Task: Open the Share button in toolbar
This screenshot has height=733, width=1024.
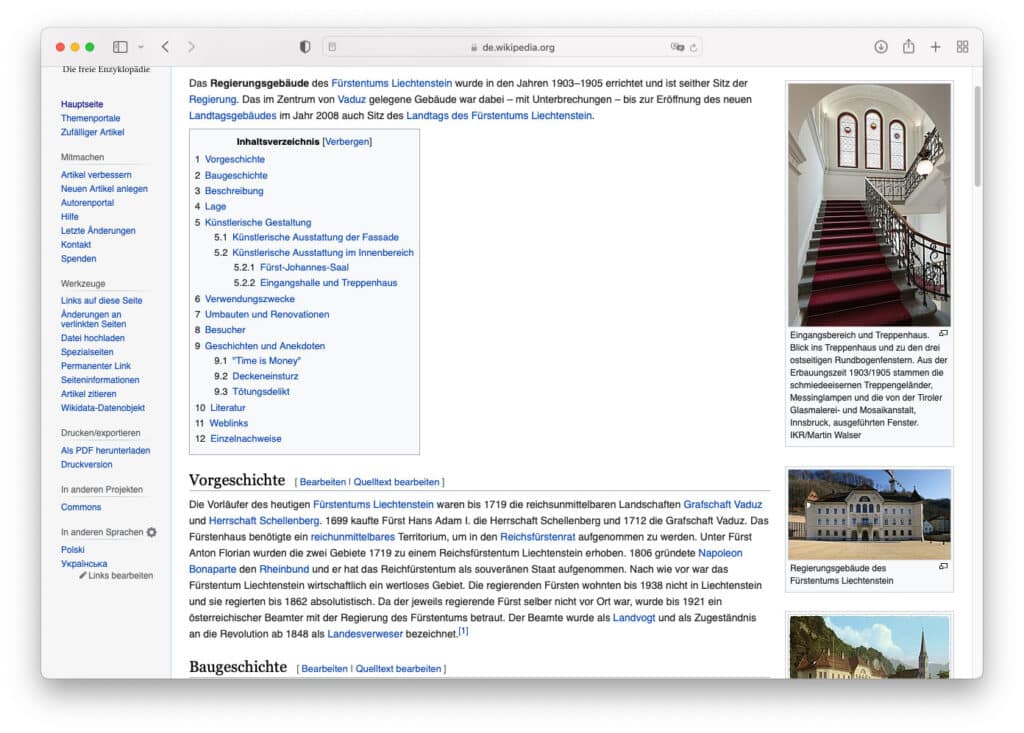Action: click(x=908, y=47)
